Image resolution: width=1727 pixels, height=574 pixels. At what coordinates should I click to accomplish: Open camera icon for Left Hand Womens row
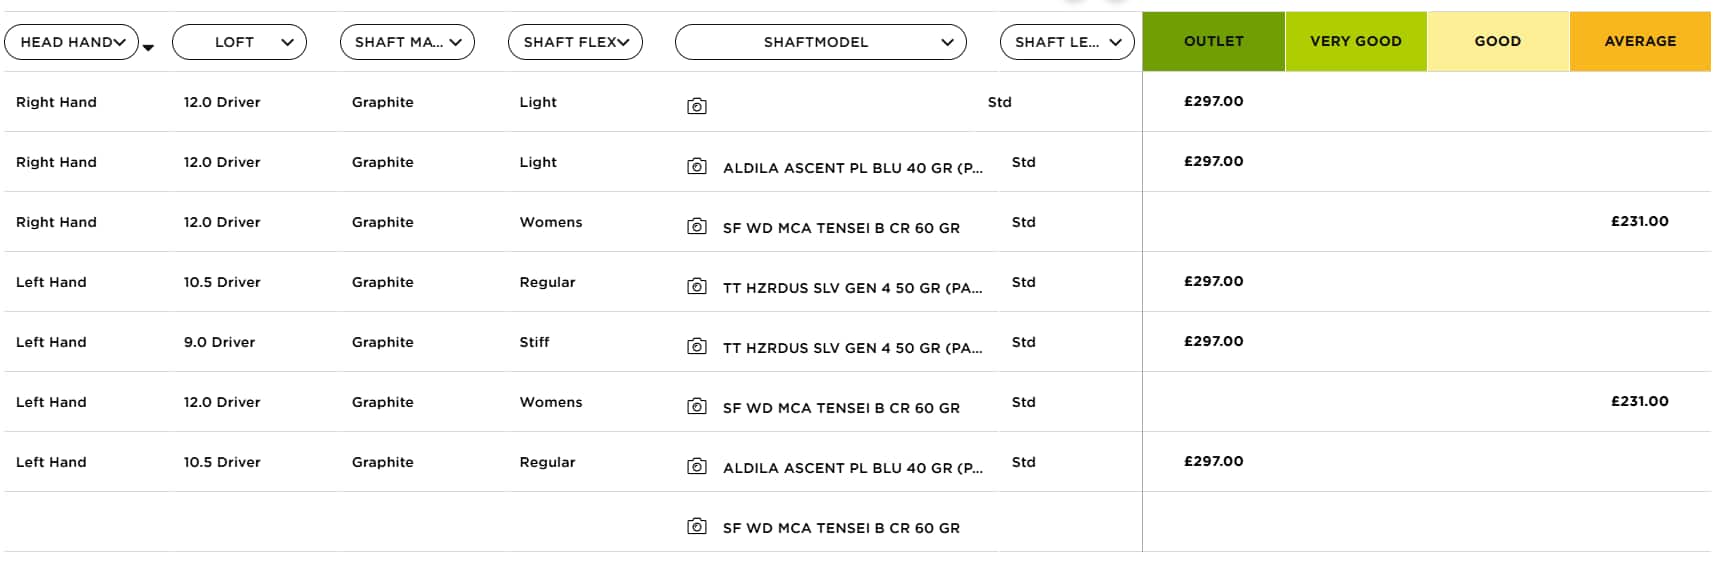(x=697, y=406)
